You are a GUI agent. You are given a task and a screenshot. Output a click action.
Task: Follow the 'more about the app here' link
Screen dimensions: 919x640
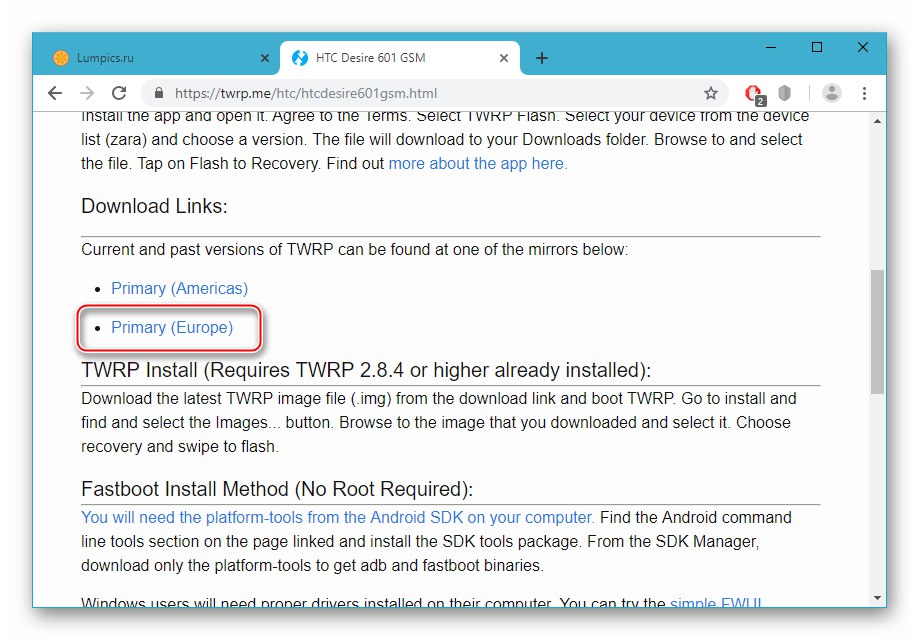tap(478, 164)
